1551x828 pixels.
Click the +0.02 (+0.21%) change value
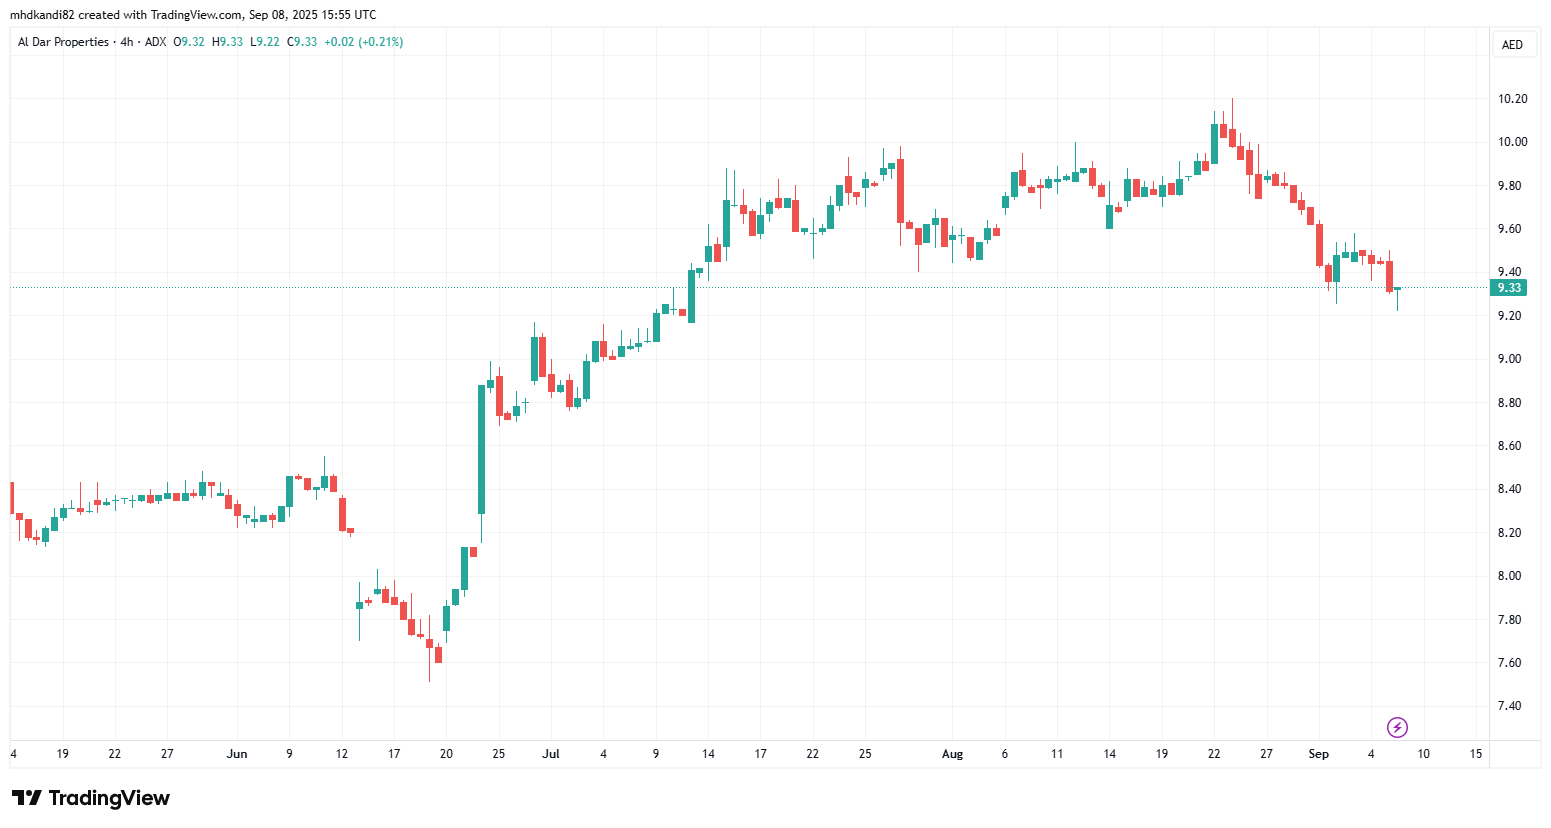[364, 42]
